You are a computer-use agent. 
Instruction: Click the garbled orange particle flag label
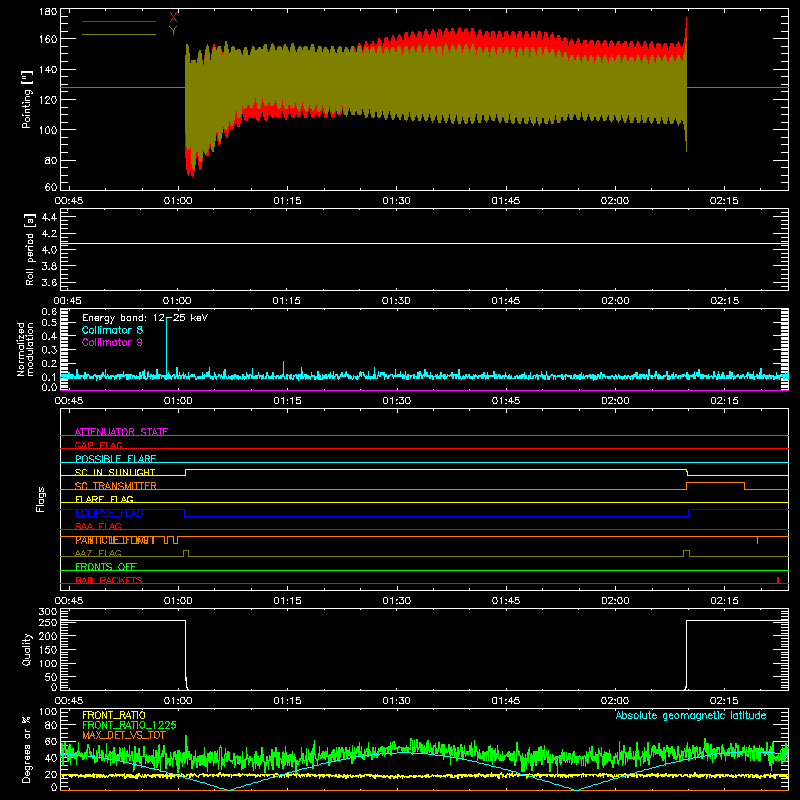[115, 540]
